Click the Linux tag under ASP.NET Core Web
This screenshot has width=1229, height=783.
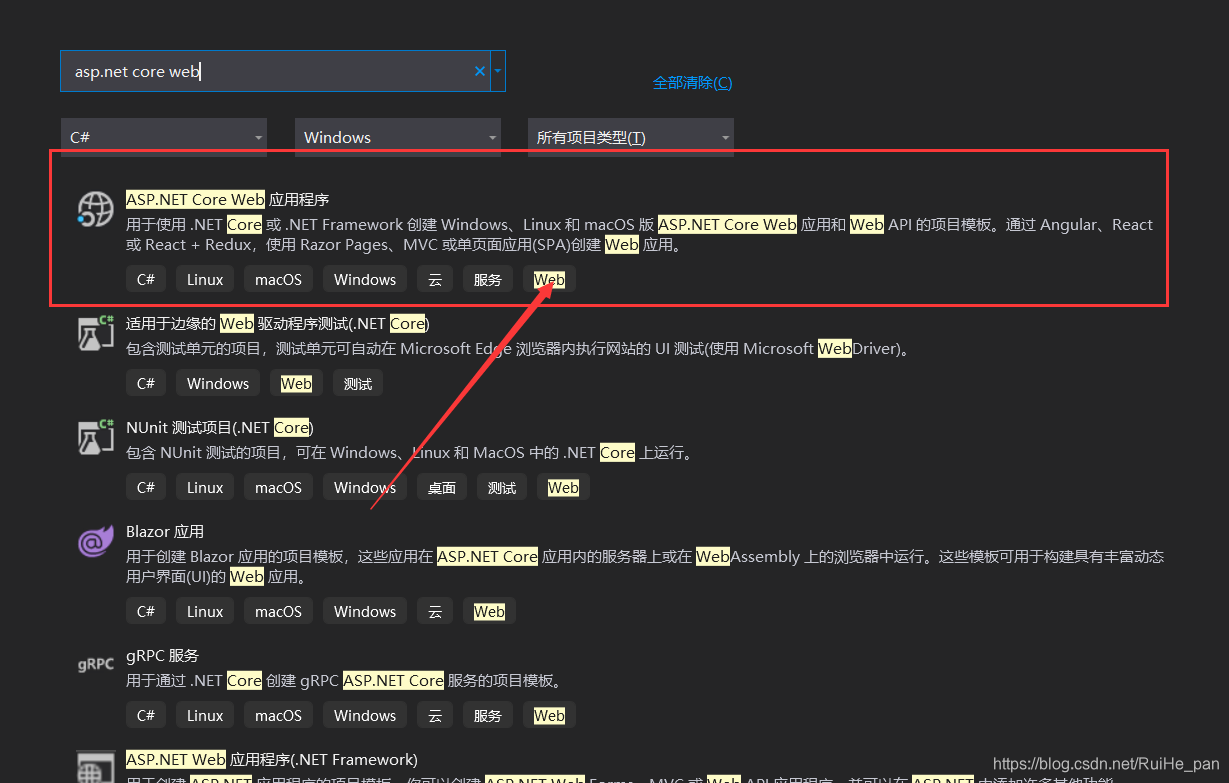pos(205,279)
